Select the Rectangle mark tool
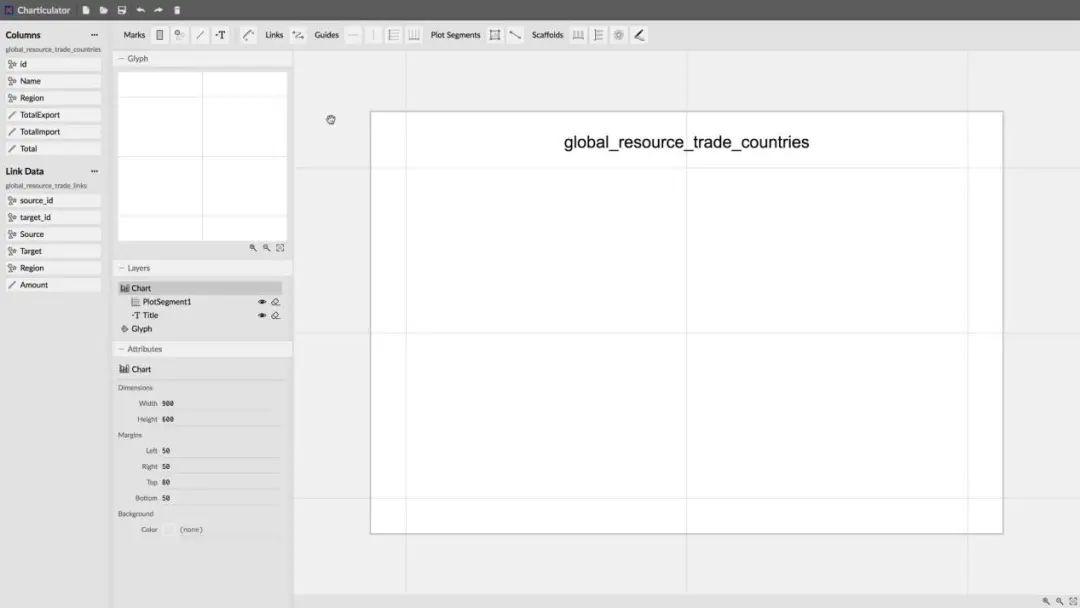 (x=160, y=35)
